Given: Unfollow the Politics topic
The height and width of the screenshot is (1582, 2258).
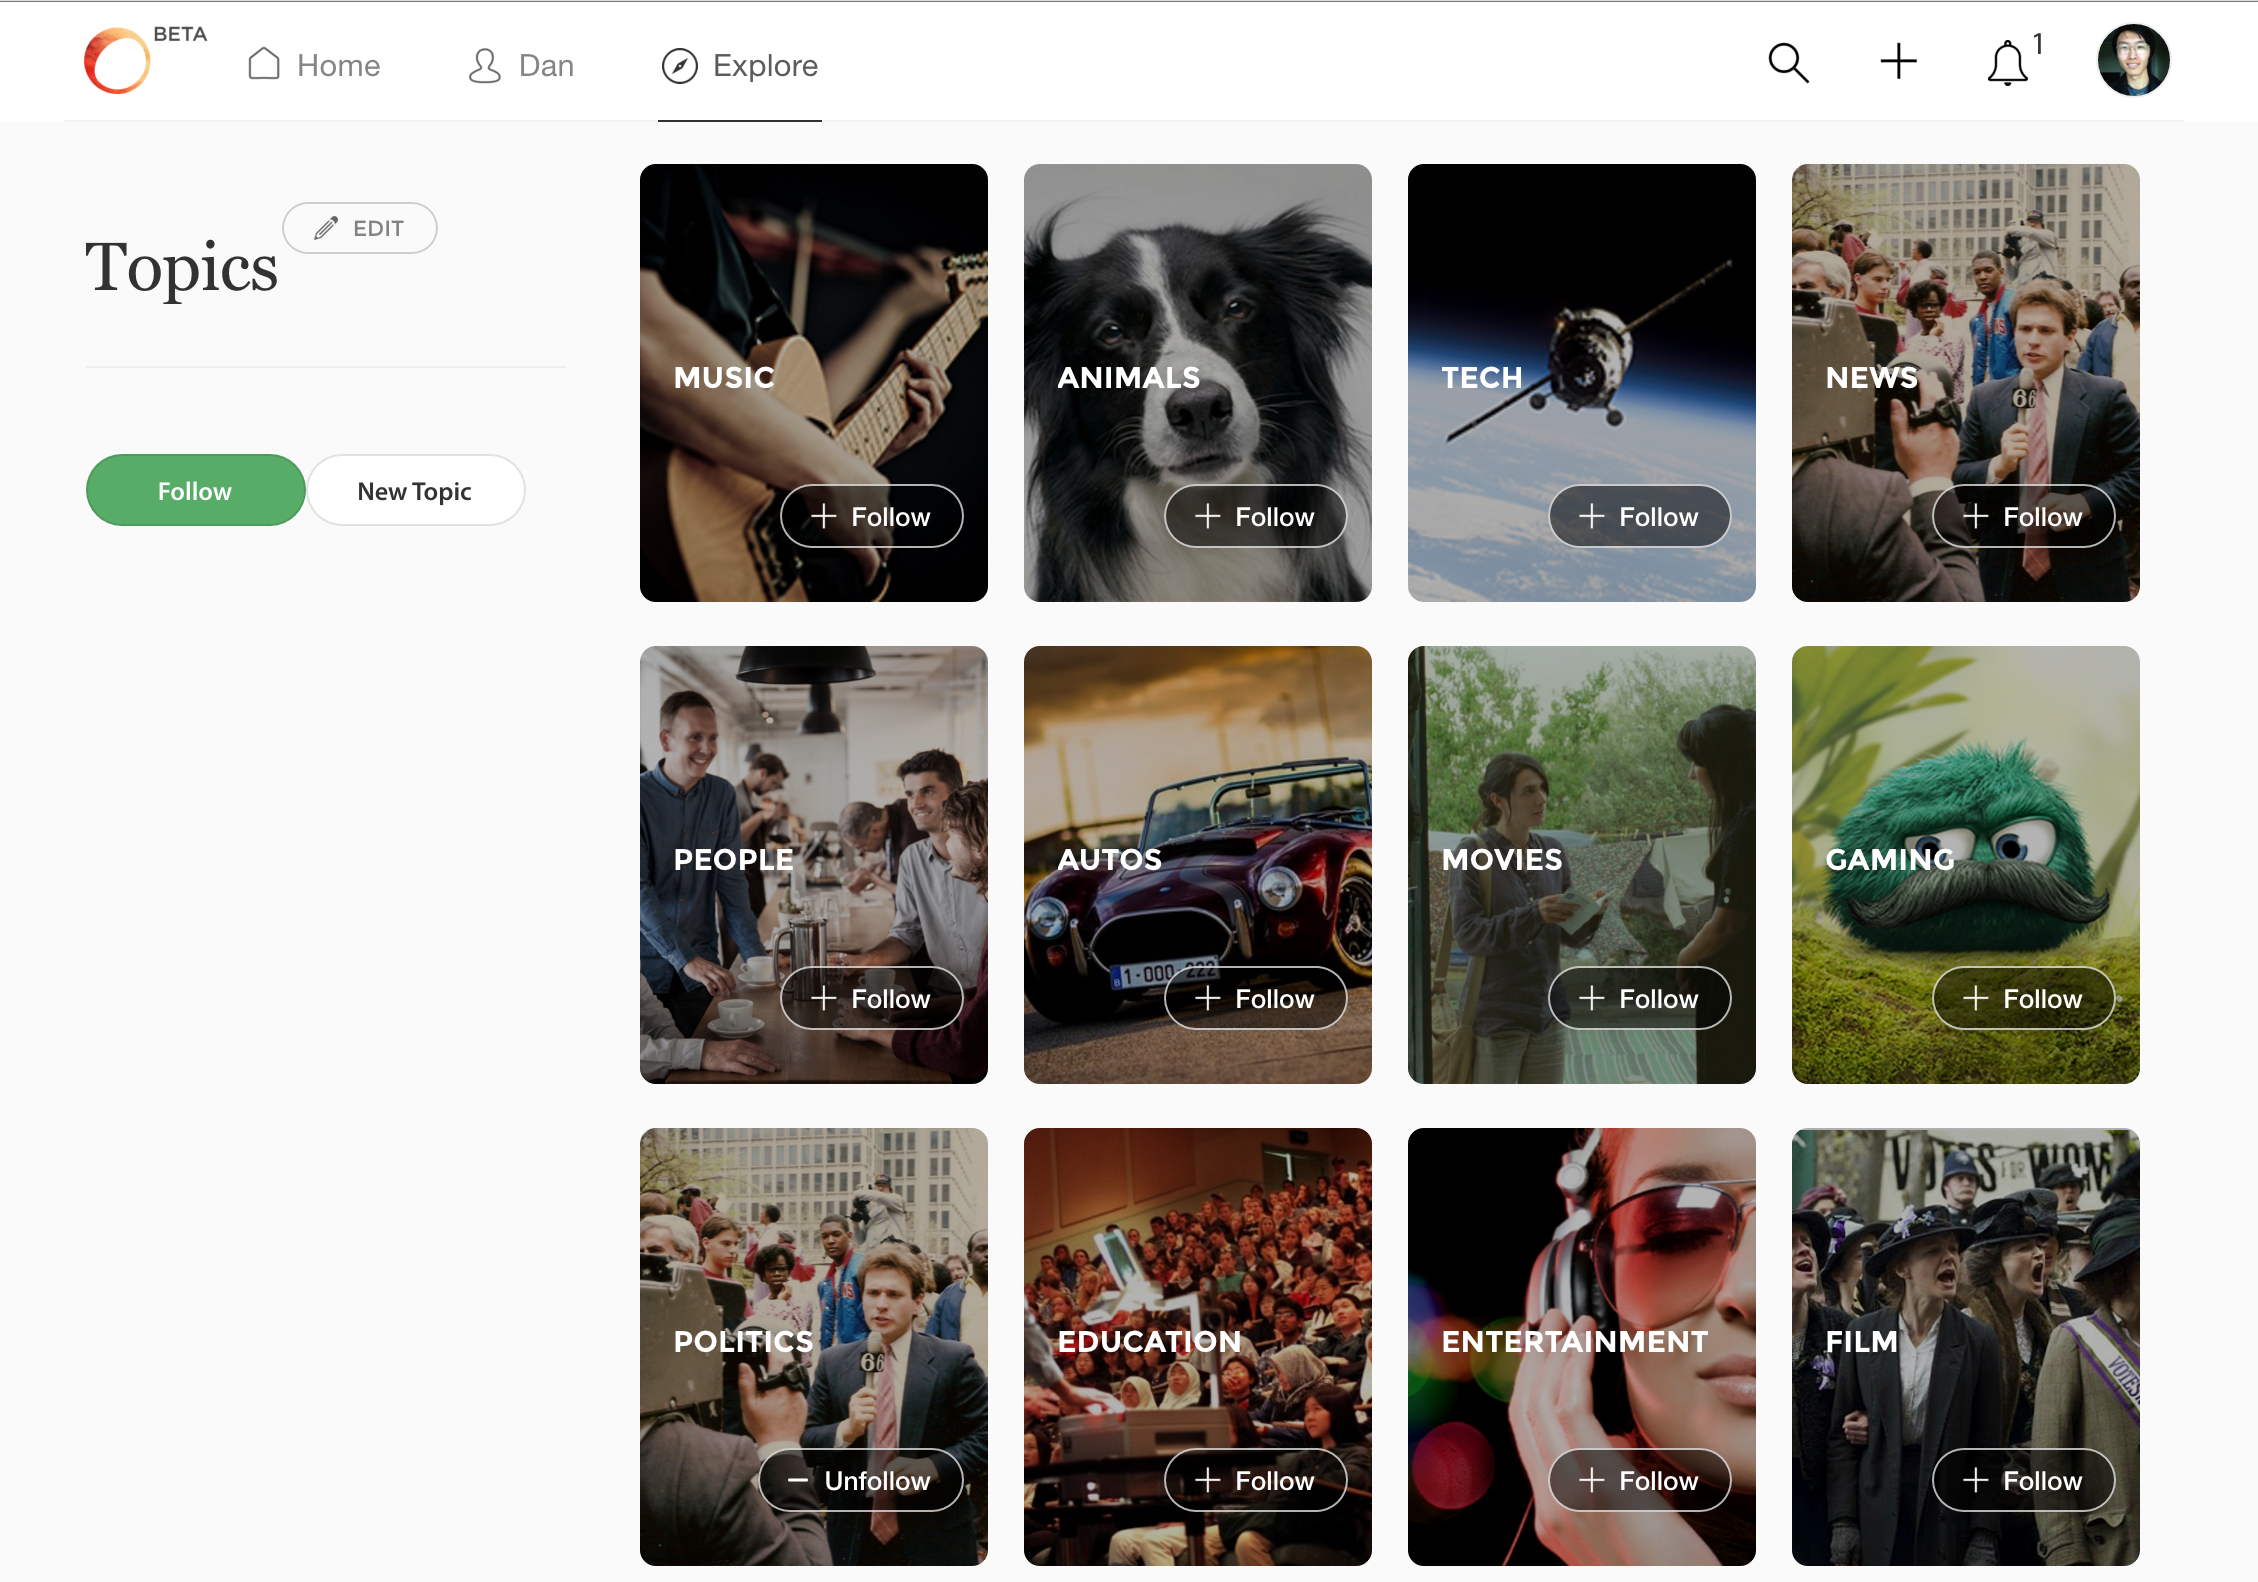Looking at the screenshot, I should tap(861, 1480).
